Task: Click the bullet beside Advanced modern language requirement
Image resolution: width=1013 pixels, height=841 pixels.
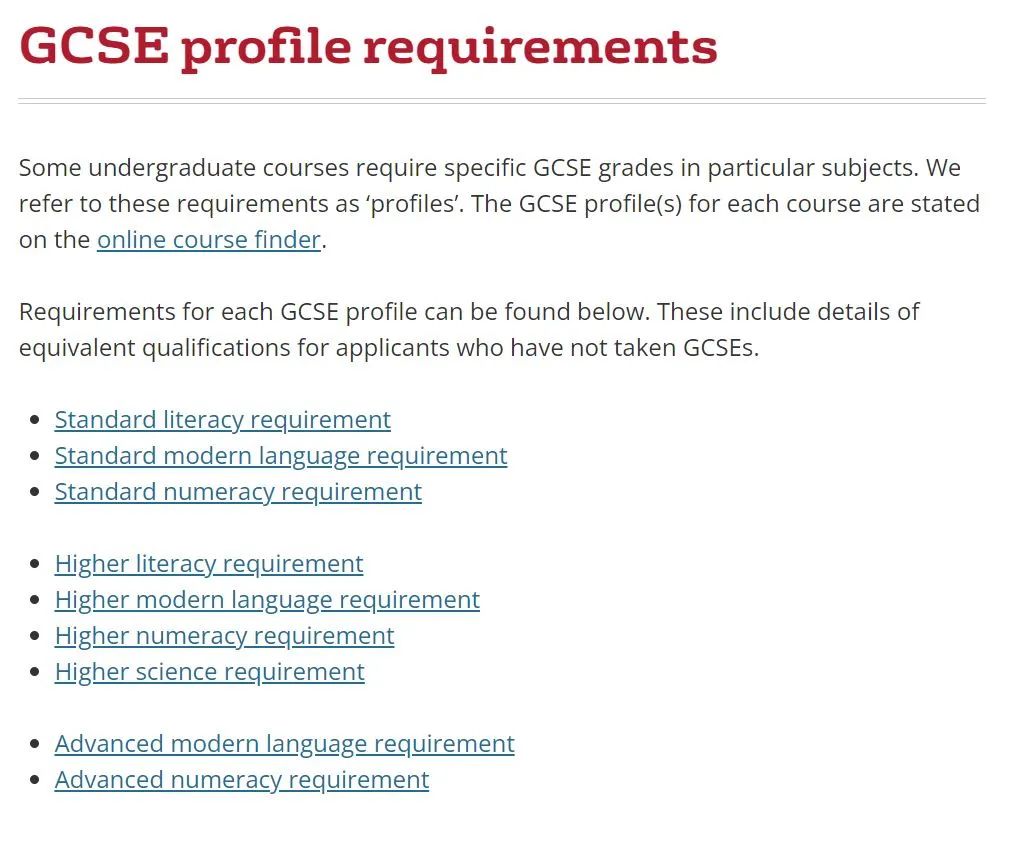Action: (x=36, y=745)
